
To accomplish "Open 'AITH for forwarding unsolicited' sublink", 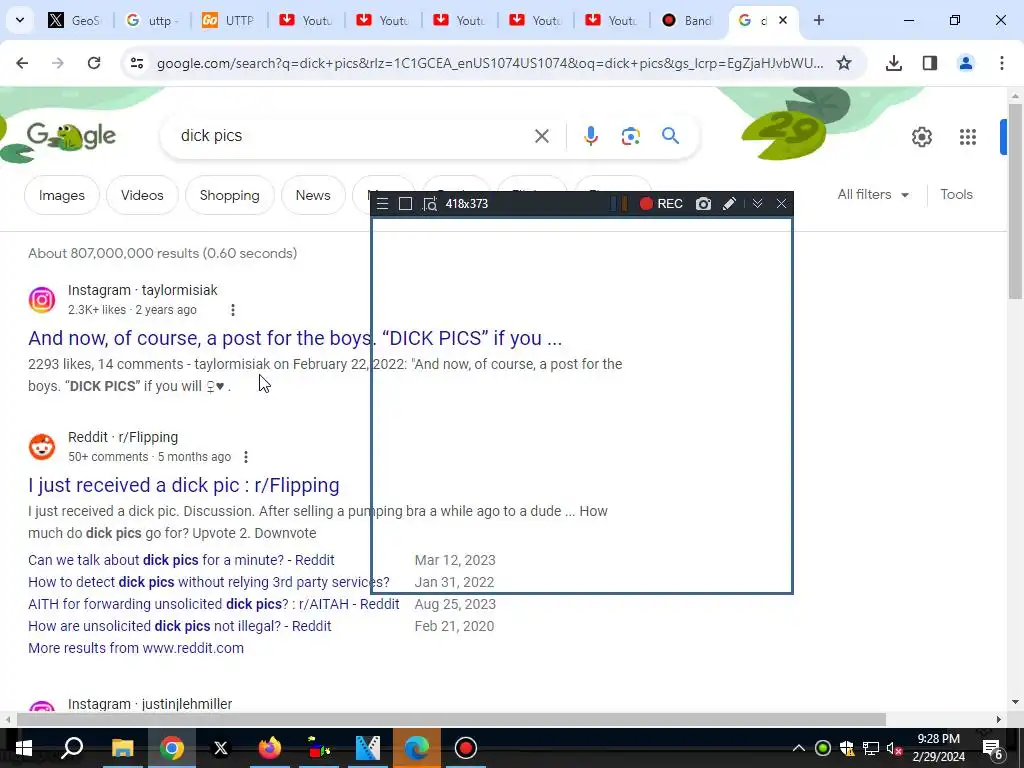I will click(214, 604).
